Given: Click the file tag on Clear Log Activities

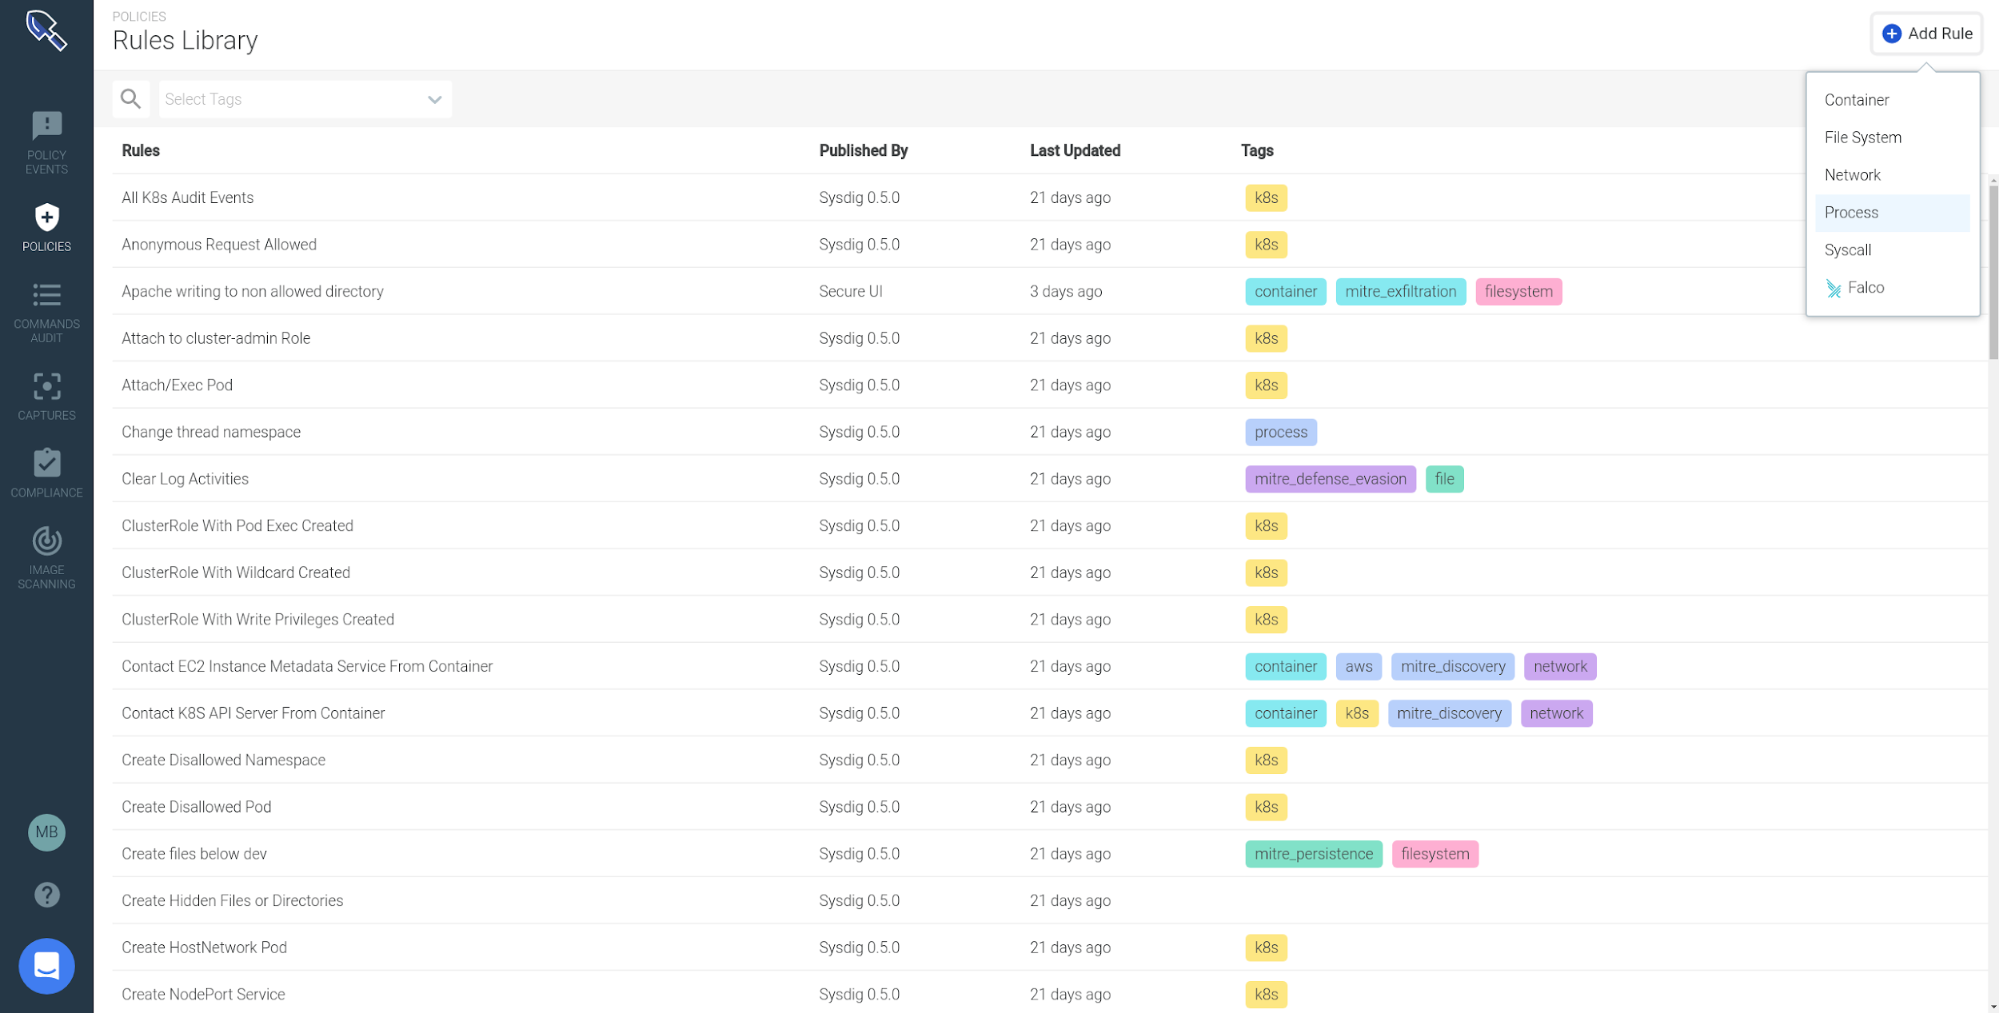Looking at the screenshot, I should pyautogui.click(x=1444, y=480).
